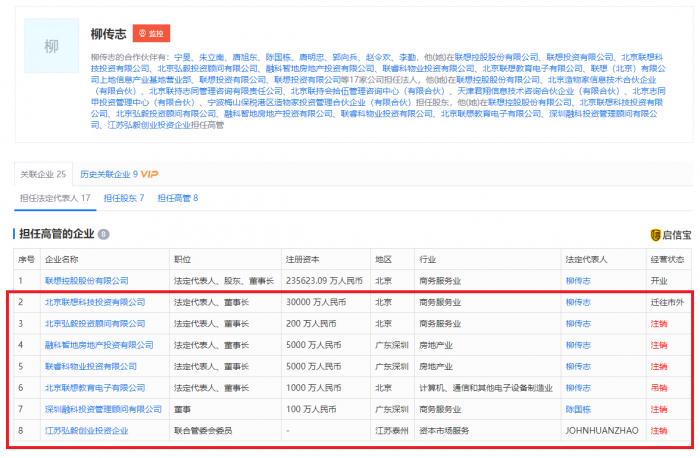Open 北京联想科技投资有限公司 company link
Viewport: 700px width, 458px height.
94,302
